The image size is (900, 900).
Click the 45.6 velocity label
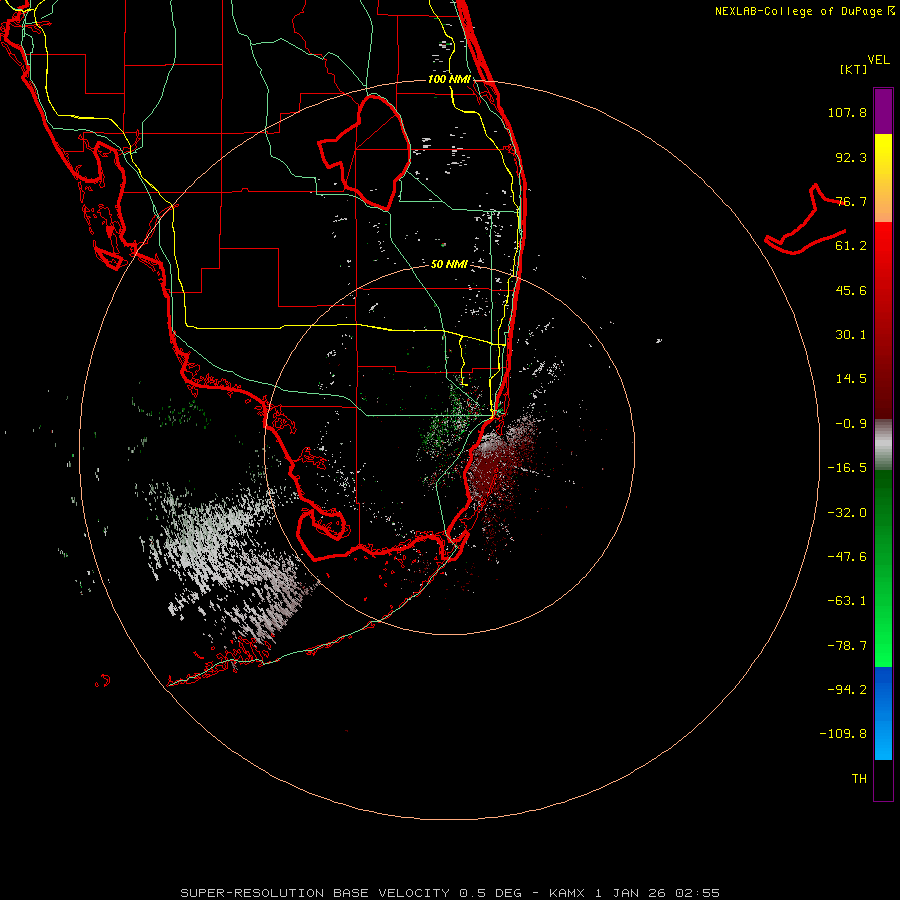pyautogui.click(x=851, y=290)
